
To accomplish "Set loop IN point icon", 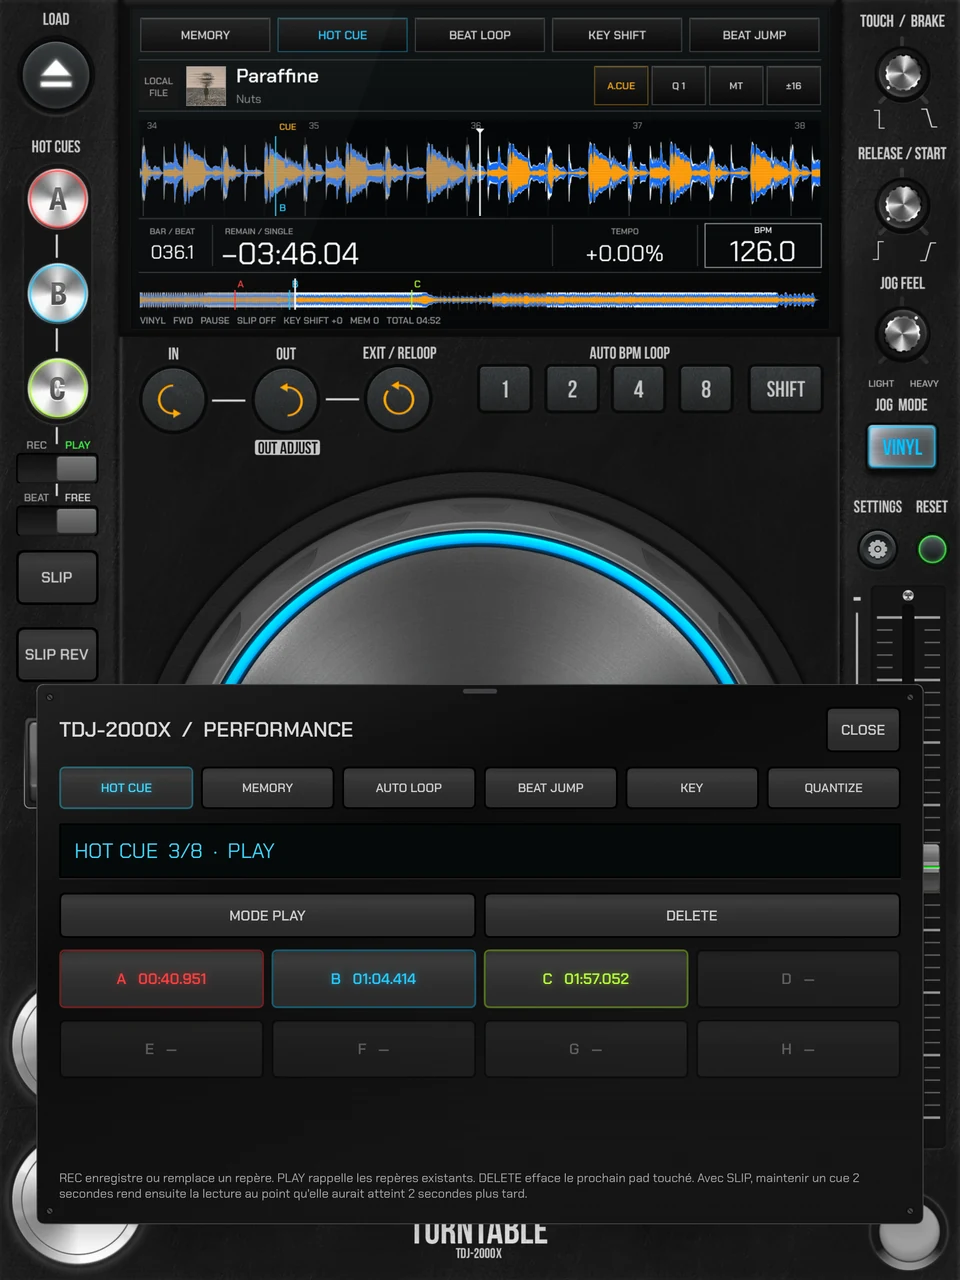I will (x=173, y=400).
